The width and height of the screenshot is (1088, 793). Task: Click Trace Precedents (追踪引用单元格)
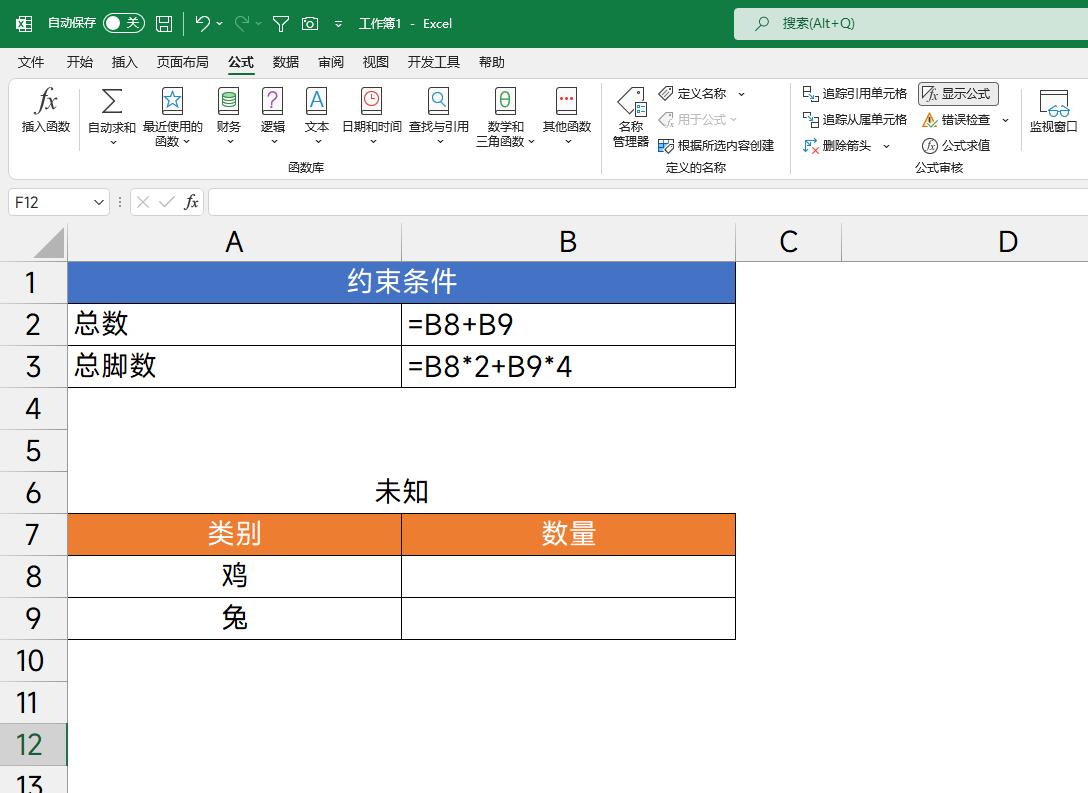pos(855,94)
